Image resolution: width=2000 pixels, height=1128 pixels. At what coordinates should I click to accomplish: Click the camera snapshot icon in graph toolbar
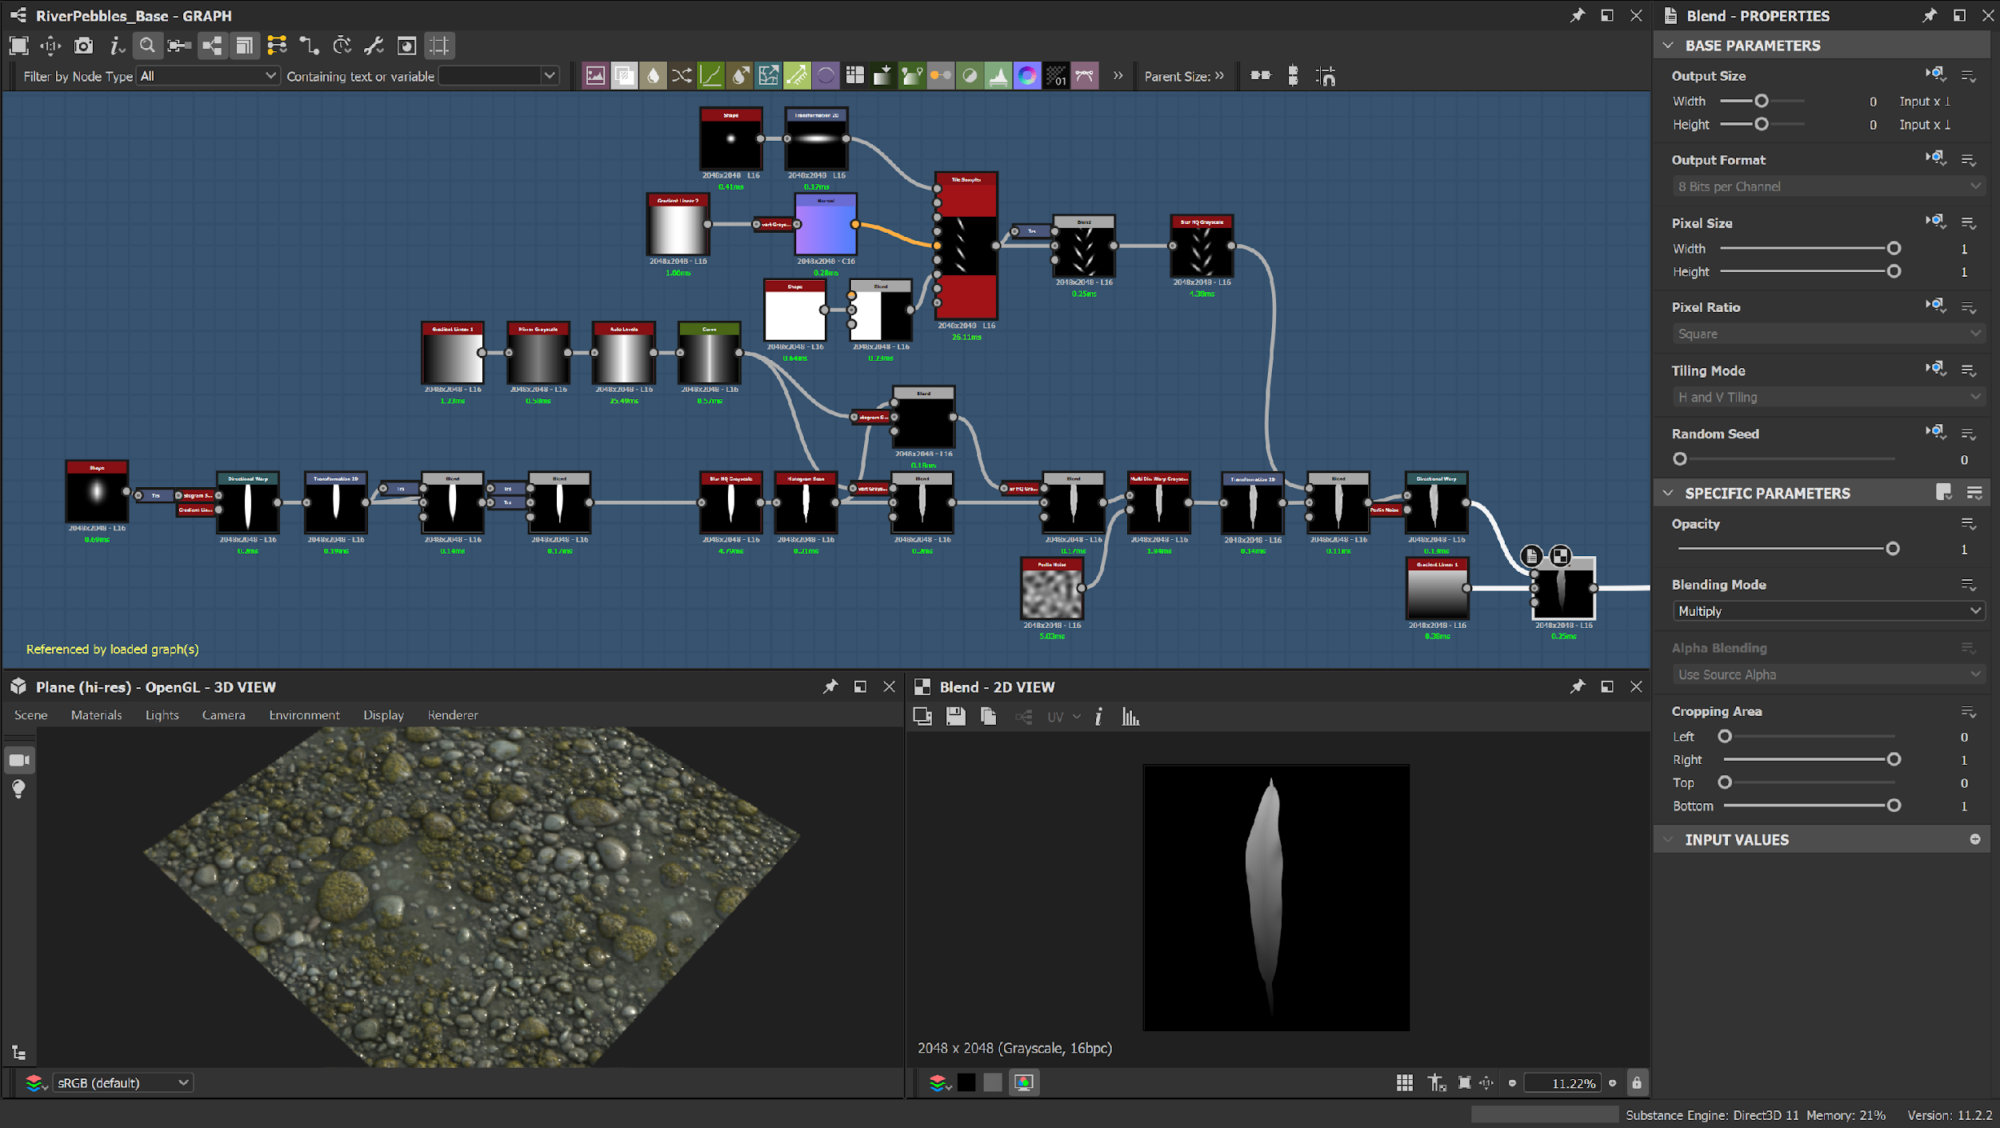(x=84, y=46)
